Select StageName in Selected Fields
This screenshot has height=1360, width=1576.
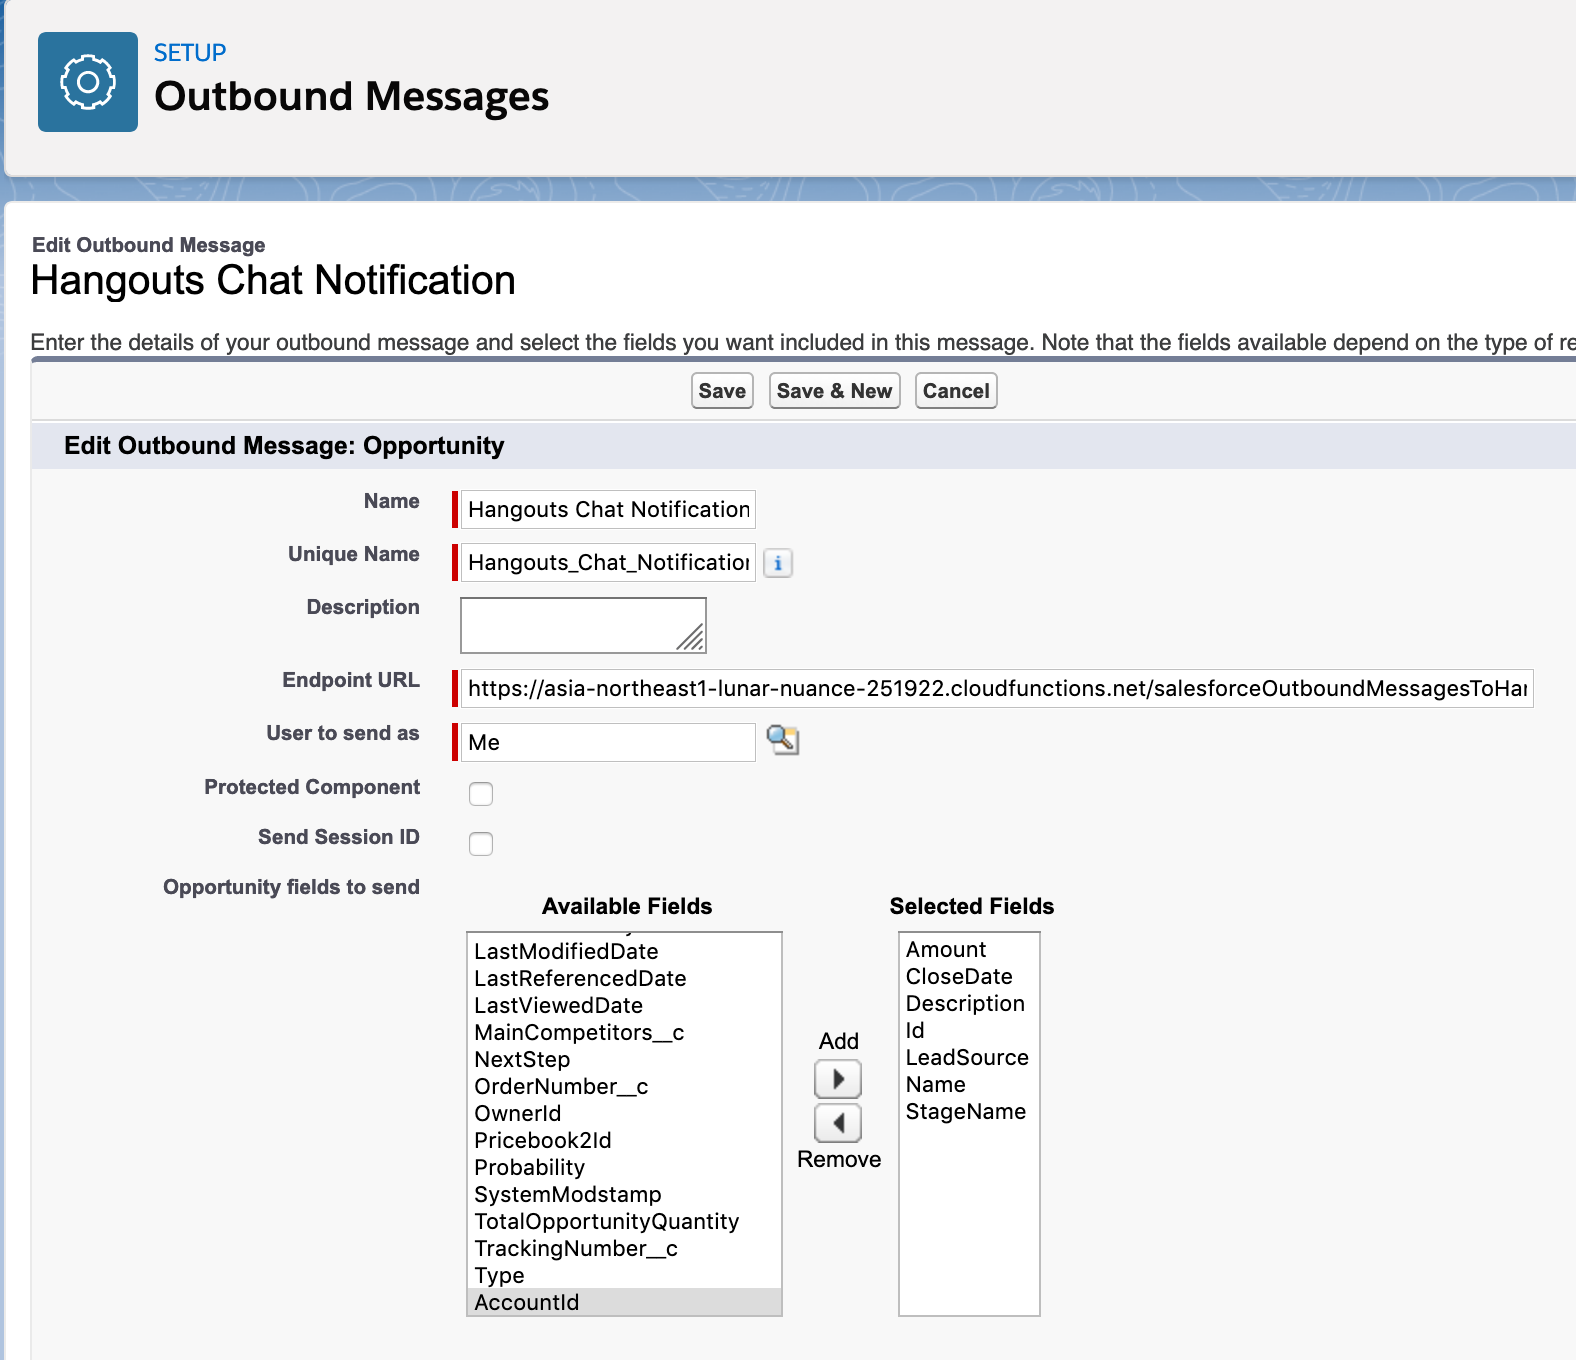969,1111
